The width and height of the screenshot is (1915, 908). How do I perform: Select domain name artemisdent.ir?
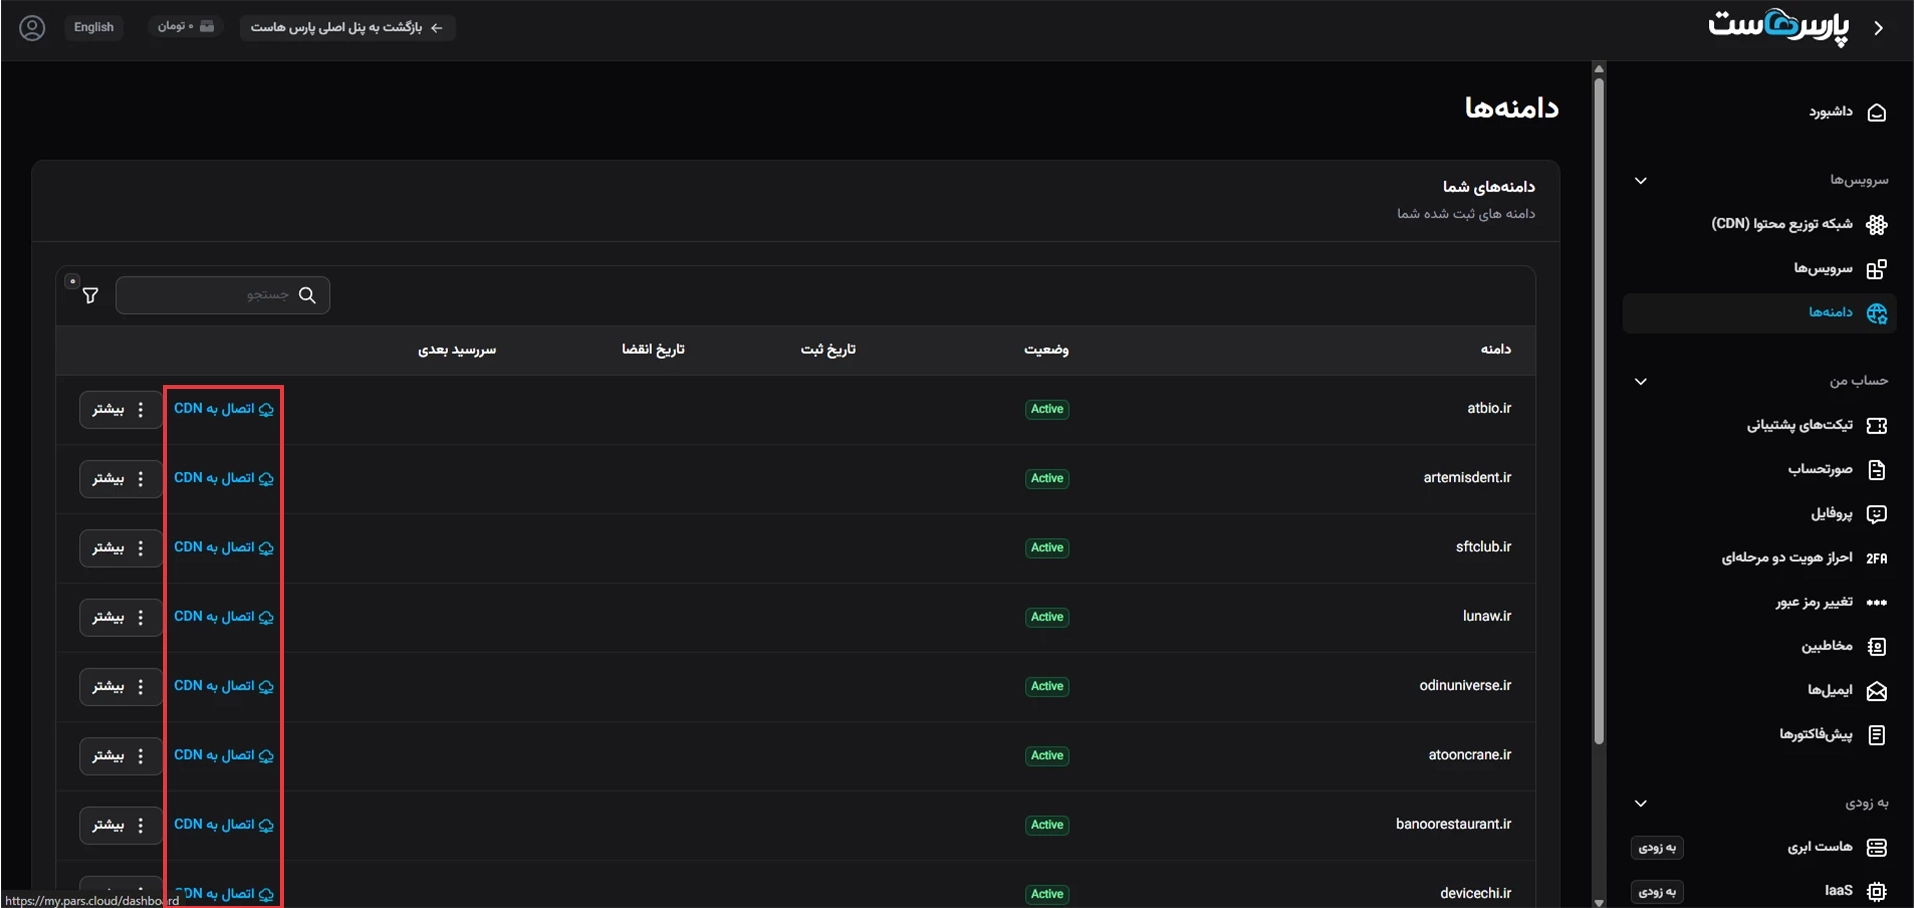(1467, 477)
